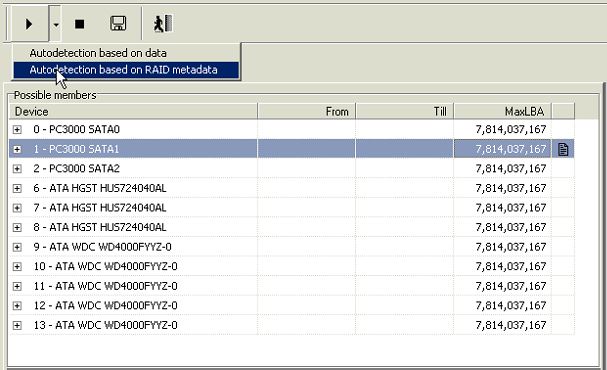The width and height of the screenshot is (607, 370).
Task: Select 9 - ATA WDC WD4000FYYZ-0 device
Action: (x=102, y=247)
